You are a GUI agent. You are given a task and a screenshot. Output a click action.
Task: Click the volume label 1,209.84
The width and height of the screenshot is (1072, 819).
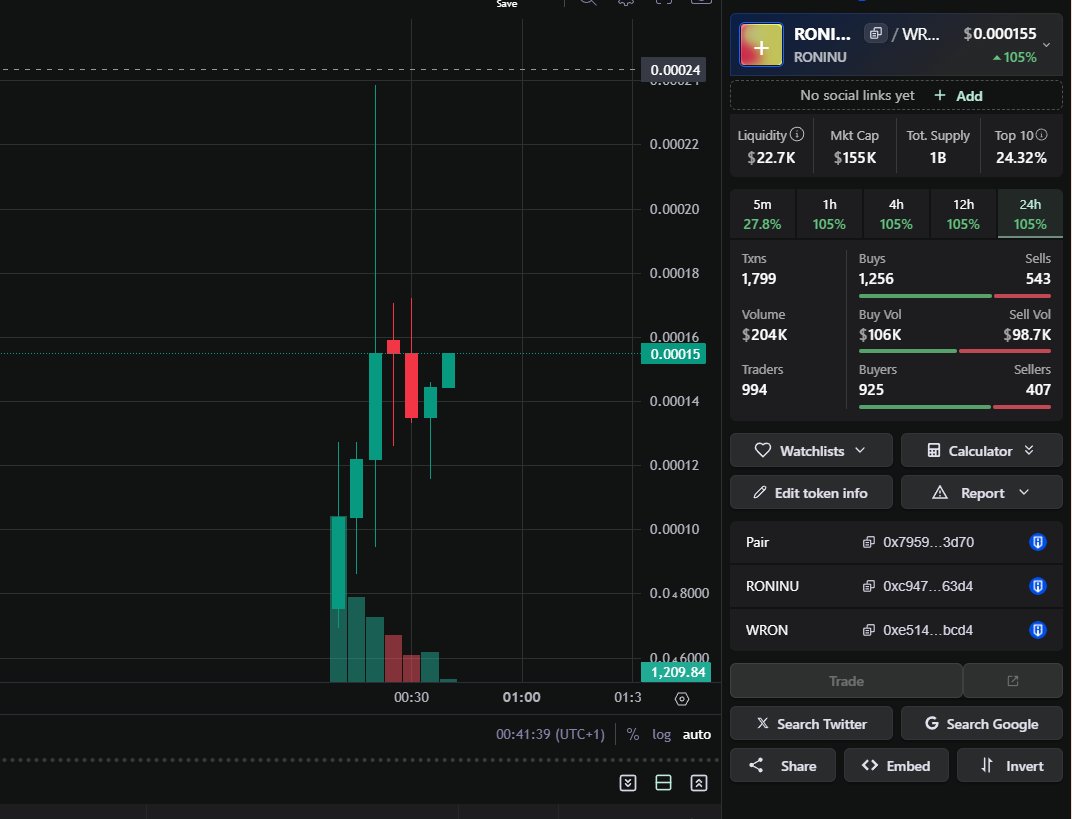tap(676, 672)
